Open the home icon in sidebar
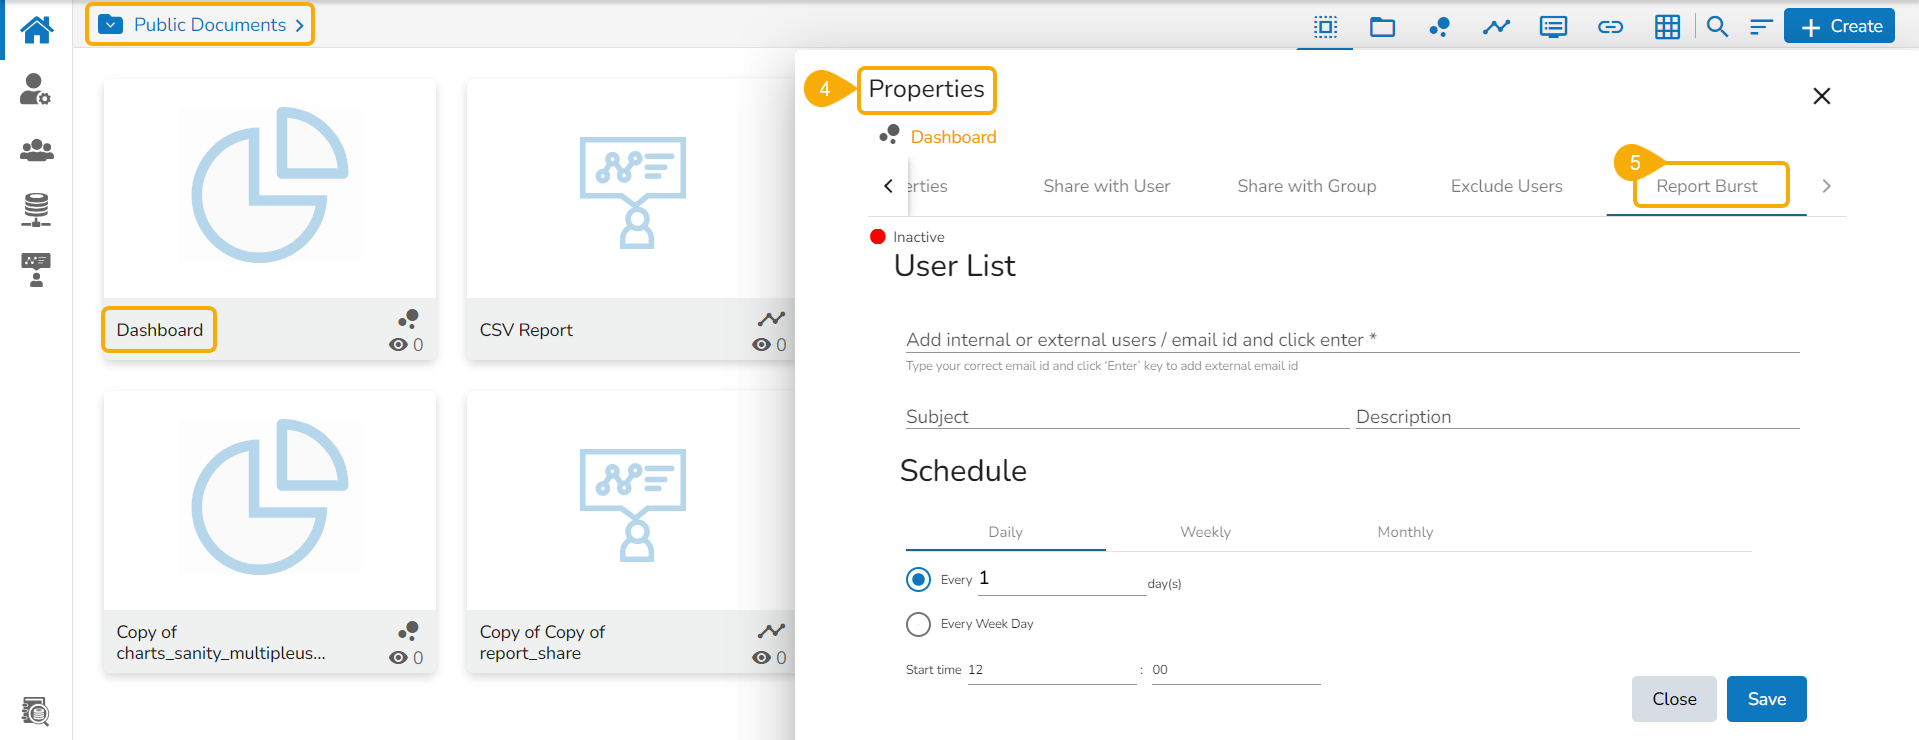1919x740 pixels. [x=37, y=29]
